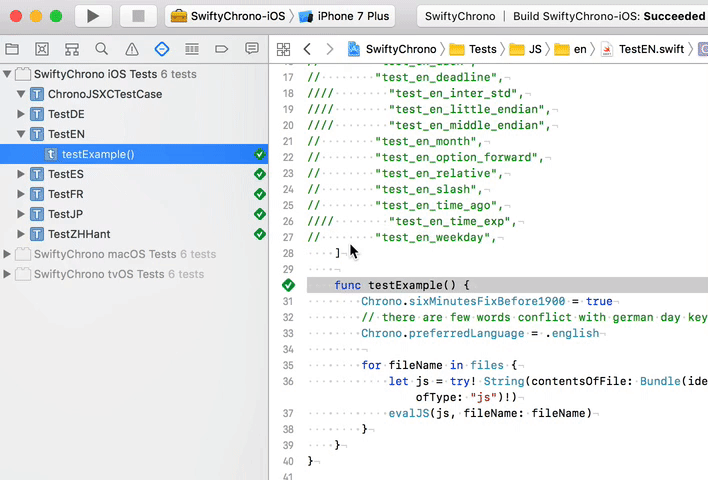Collapse SwiftyChrono iOS Tests group

7,74
